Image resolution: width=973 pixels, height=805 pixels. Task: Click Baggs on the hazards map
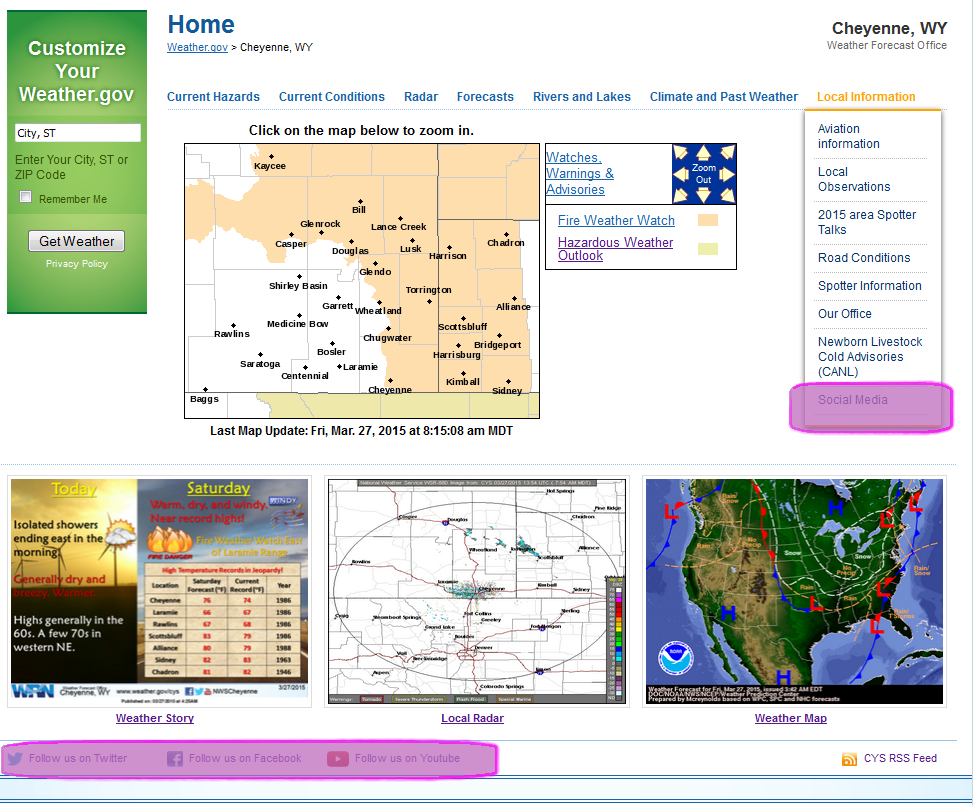point(204,398)
